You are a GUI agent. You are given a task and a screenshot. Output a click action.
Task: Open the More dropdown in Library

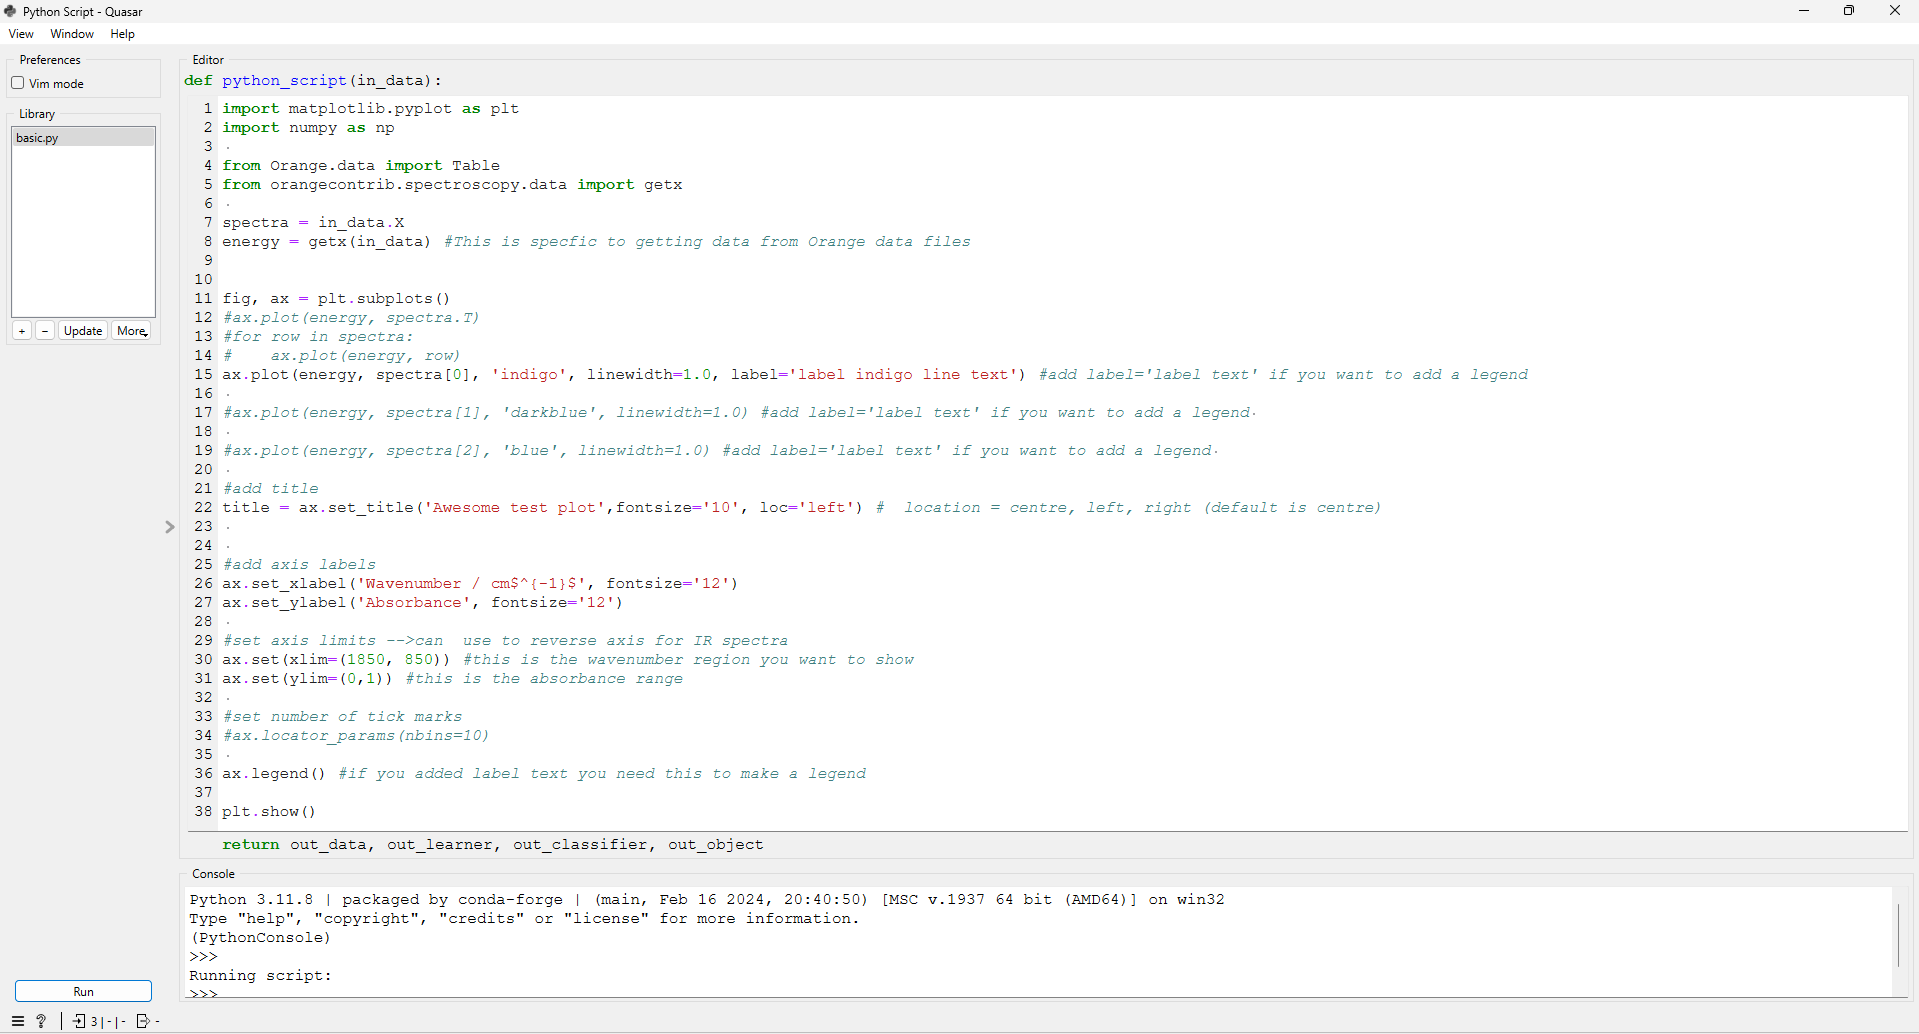tap(132, 331)
